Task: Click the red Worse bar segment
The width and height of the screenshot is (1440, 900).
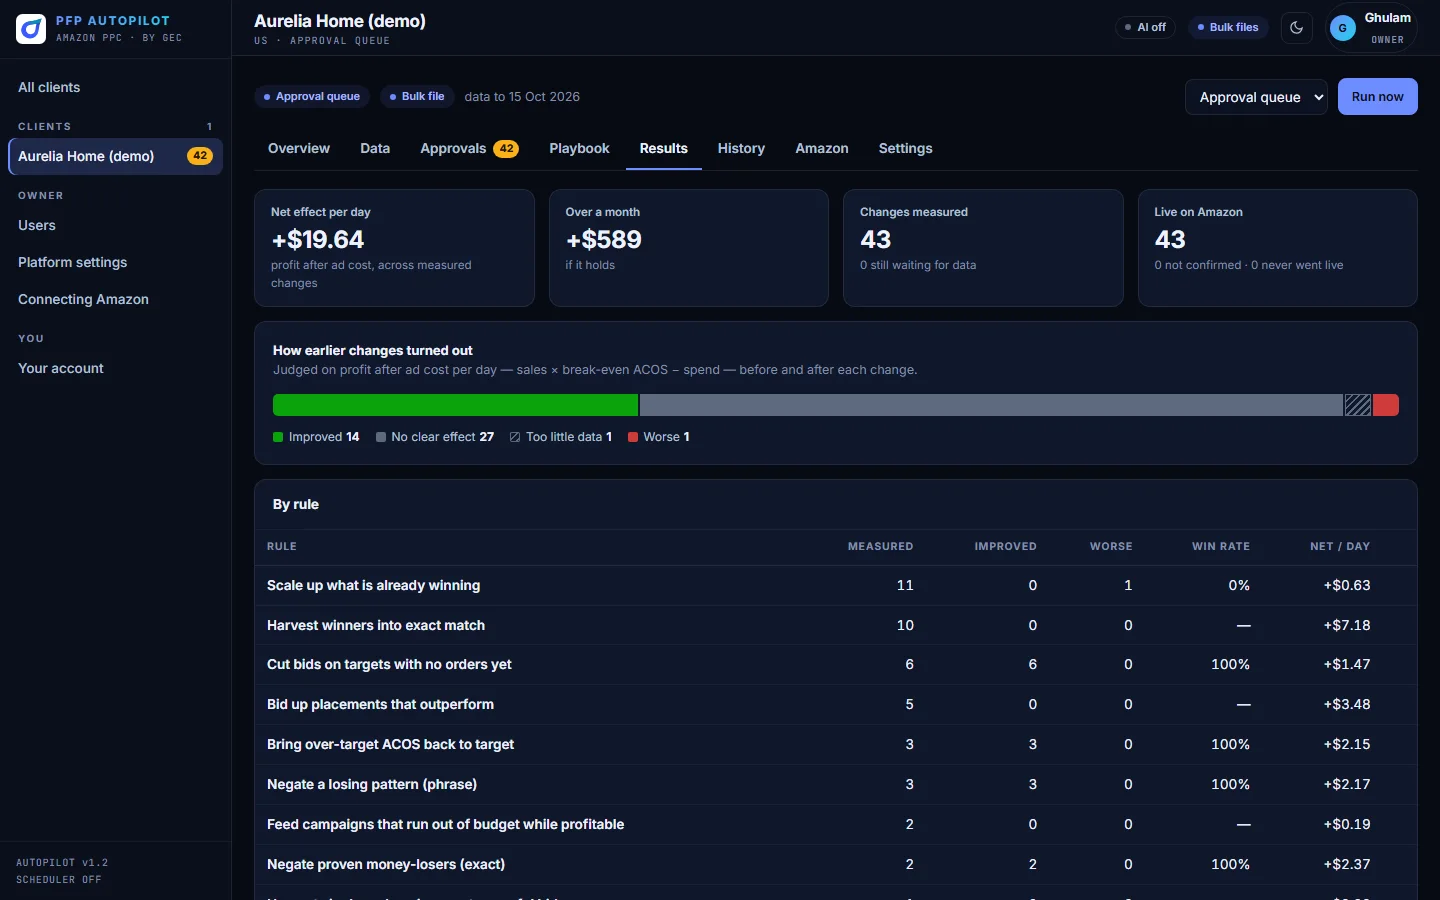Action: [1386, 405]
